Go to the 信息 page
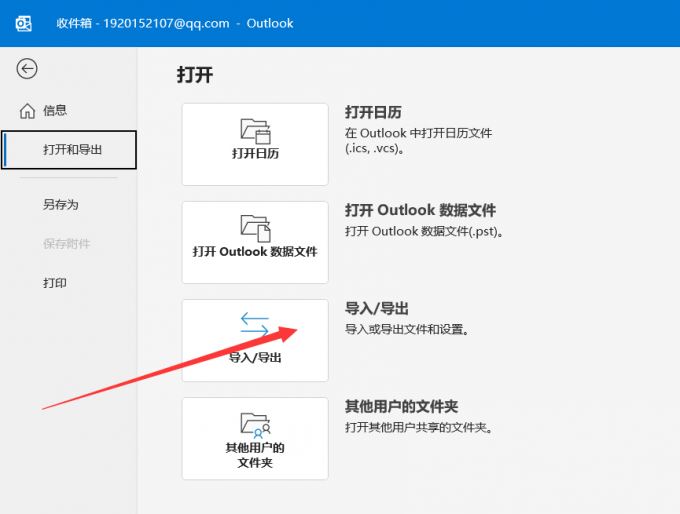This screenshot has width=680, height=514. 55,111
